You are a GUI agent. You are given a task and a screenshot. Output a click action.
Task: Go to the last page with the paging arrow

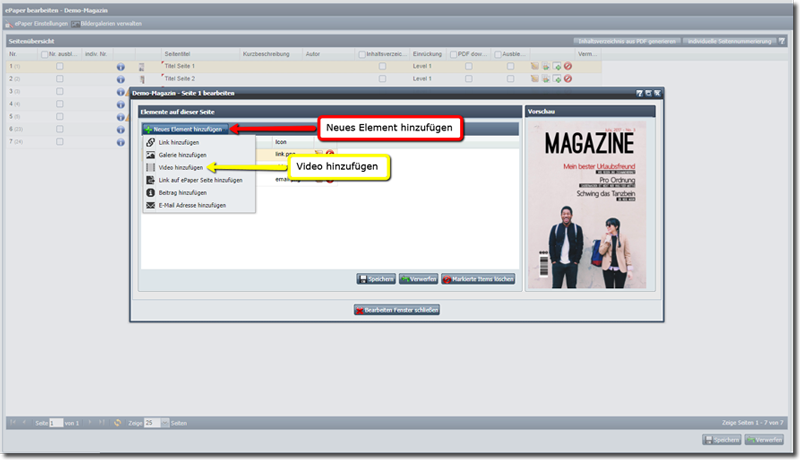pos(102,423)
